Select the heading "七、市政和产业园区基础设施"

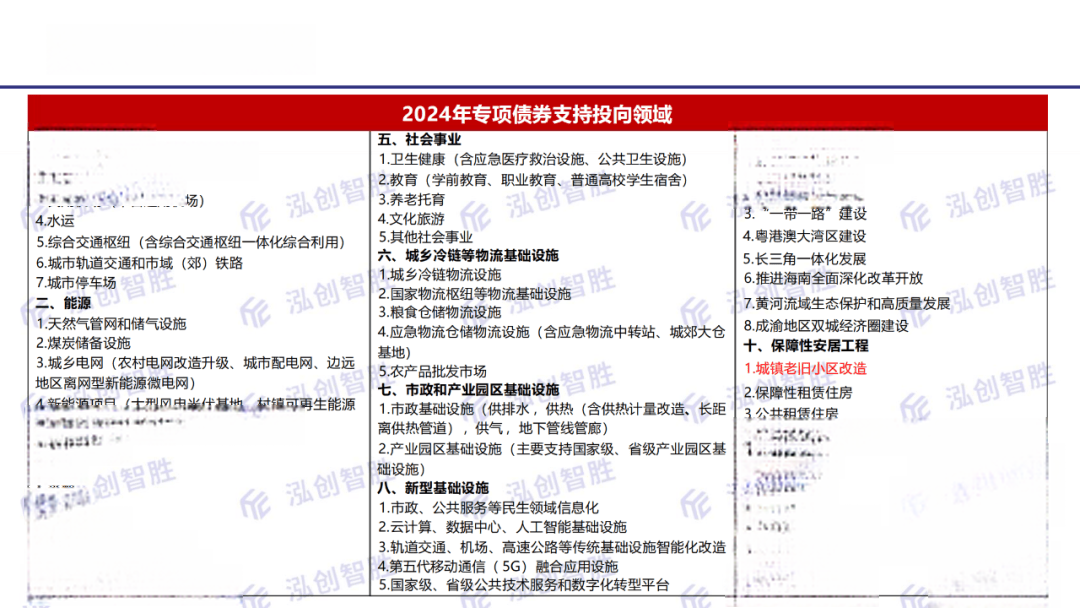pyautogui.click(x=468, y=390)
